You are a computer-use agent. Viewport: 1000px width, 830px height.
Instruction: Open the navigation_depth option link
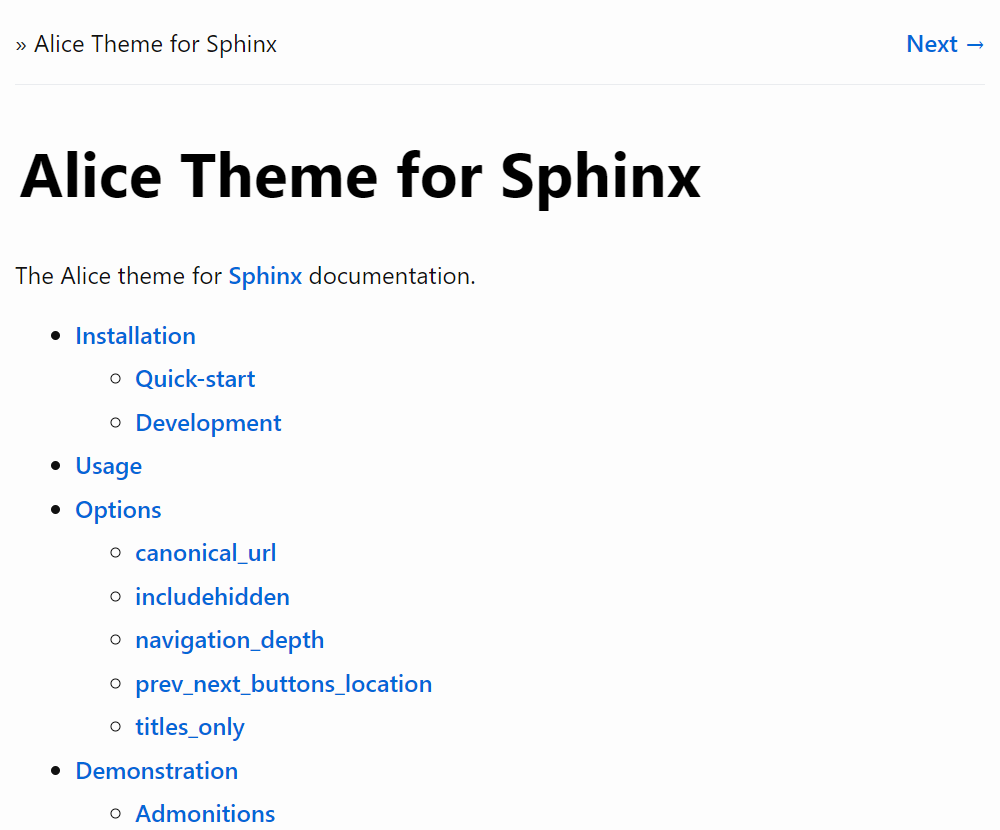(x=230, y=641)
